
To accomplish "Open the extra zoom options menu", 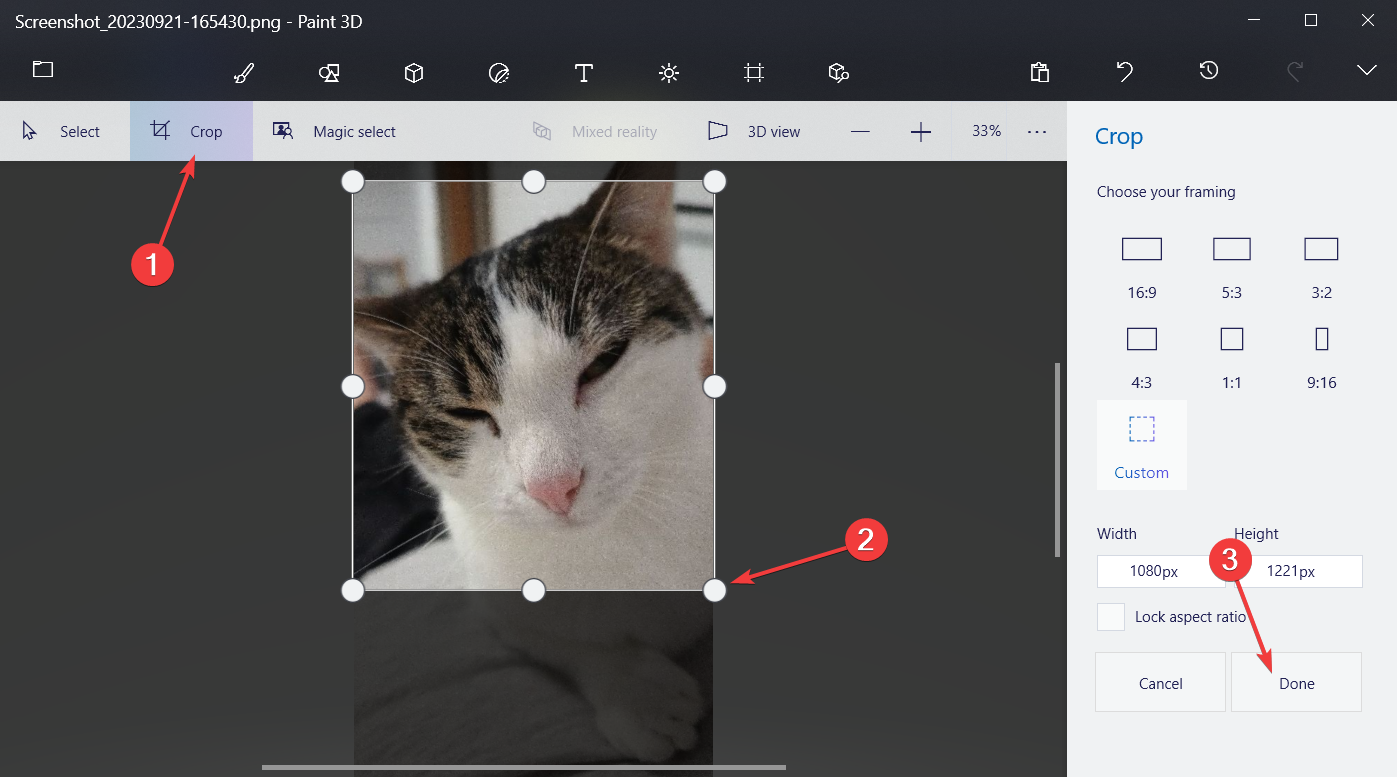I will pyautogui.click(x=1037, y=131).
